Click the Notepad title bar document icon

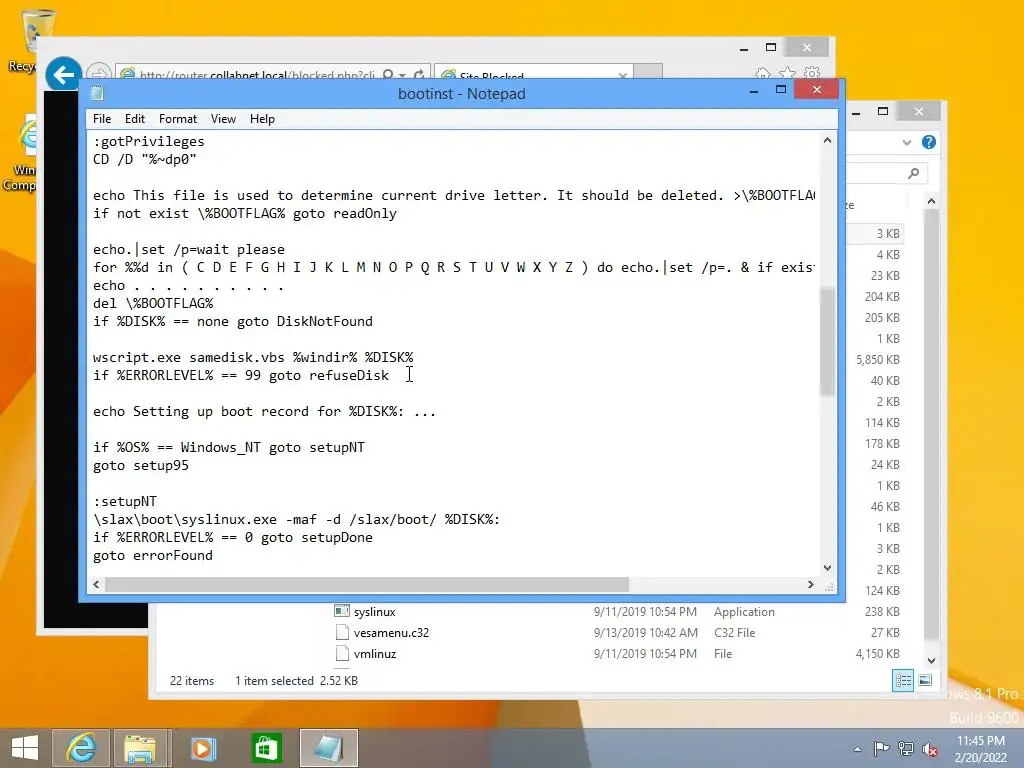97,93
